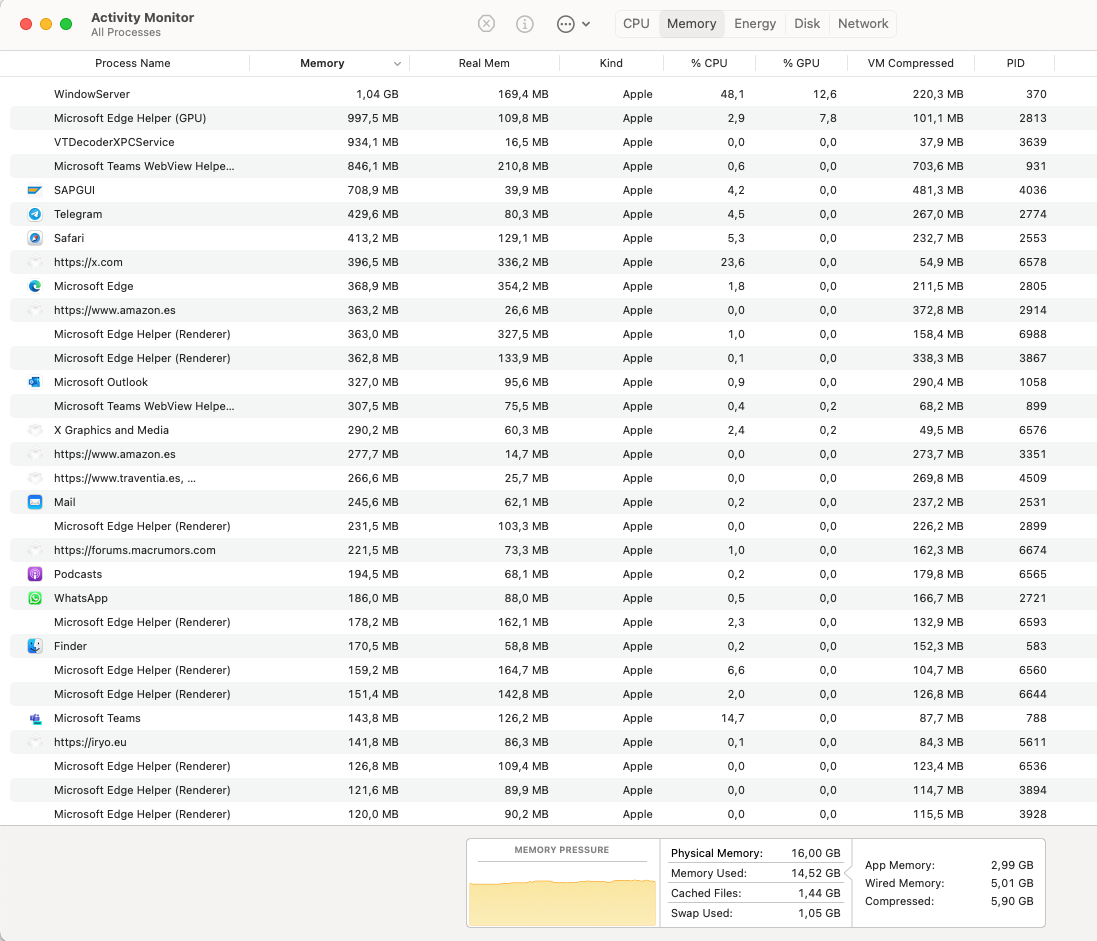Image resolution: width=1097 pixels, height=941 pixels.
Task: Click the Microsoft Outlook app icon
Action: point(35,382)
